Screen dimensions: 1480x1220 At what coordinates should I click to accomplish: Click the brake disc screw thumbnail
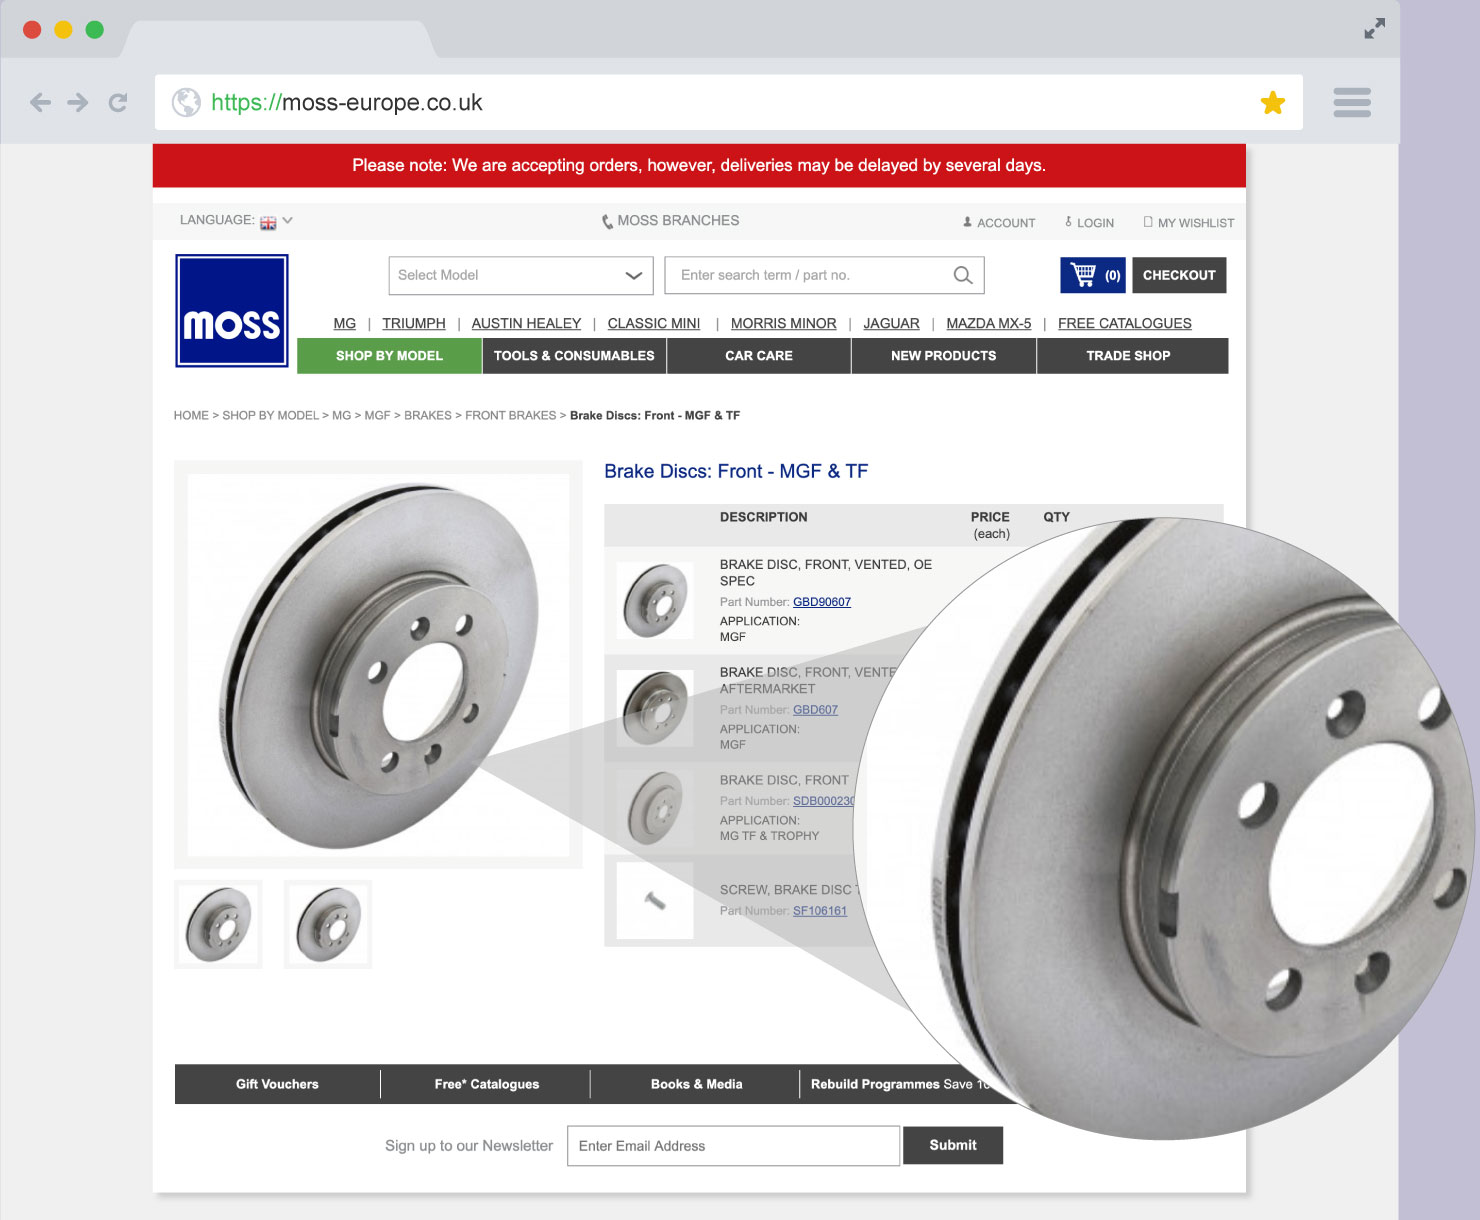655,900
